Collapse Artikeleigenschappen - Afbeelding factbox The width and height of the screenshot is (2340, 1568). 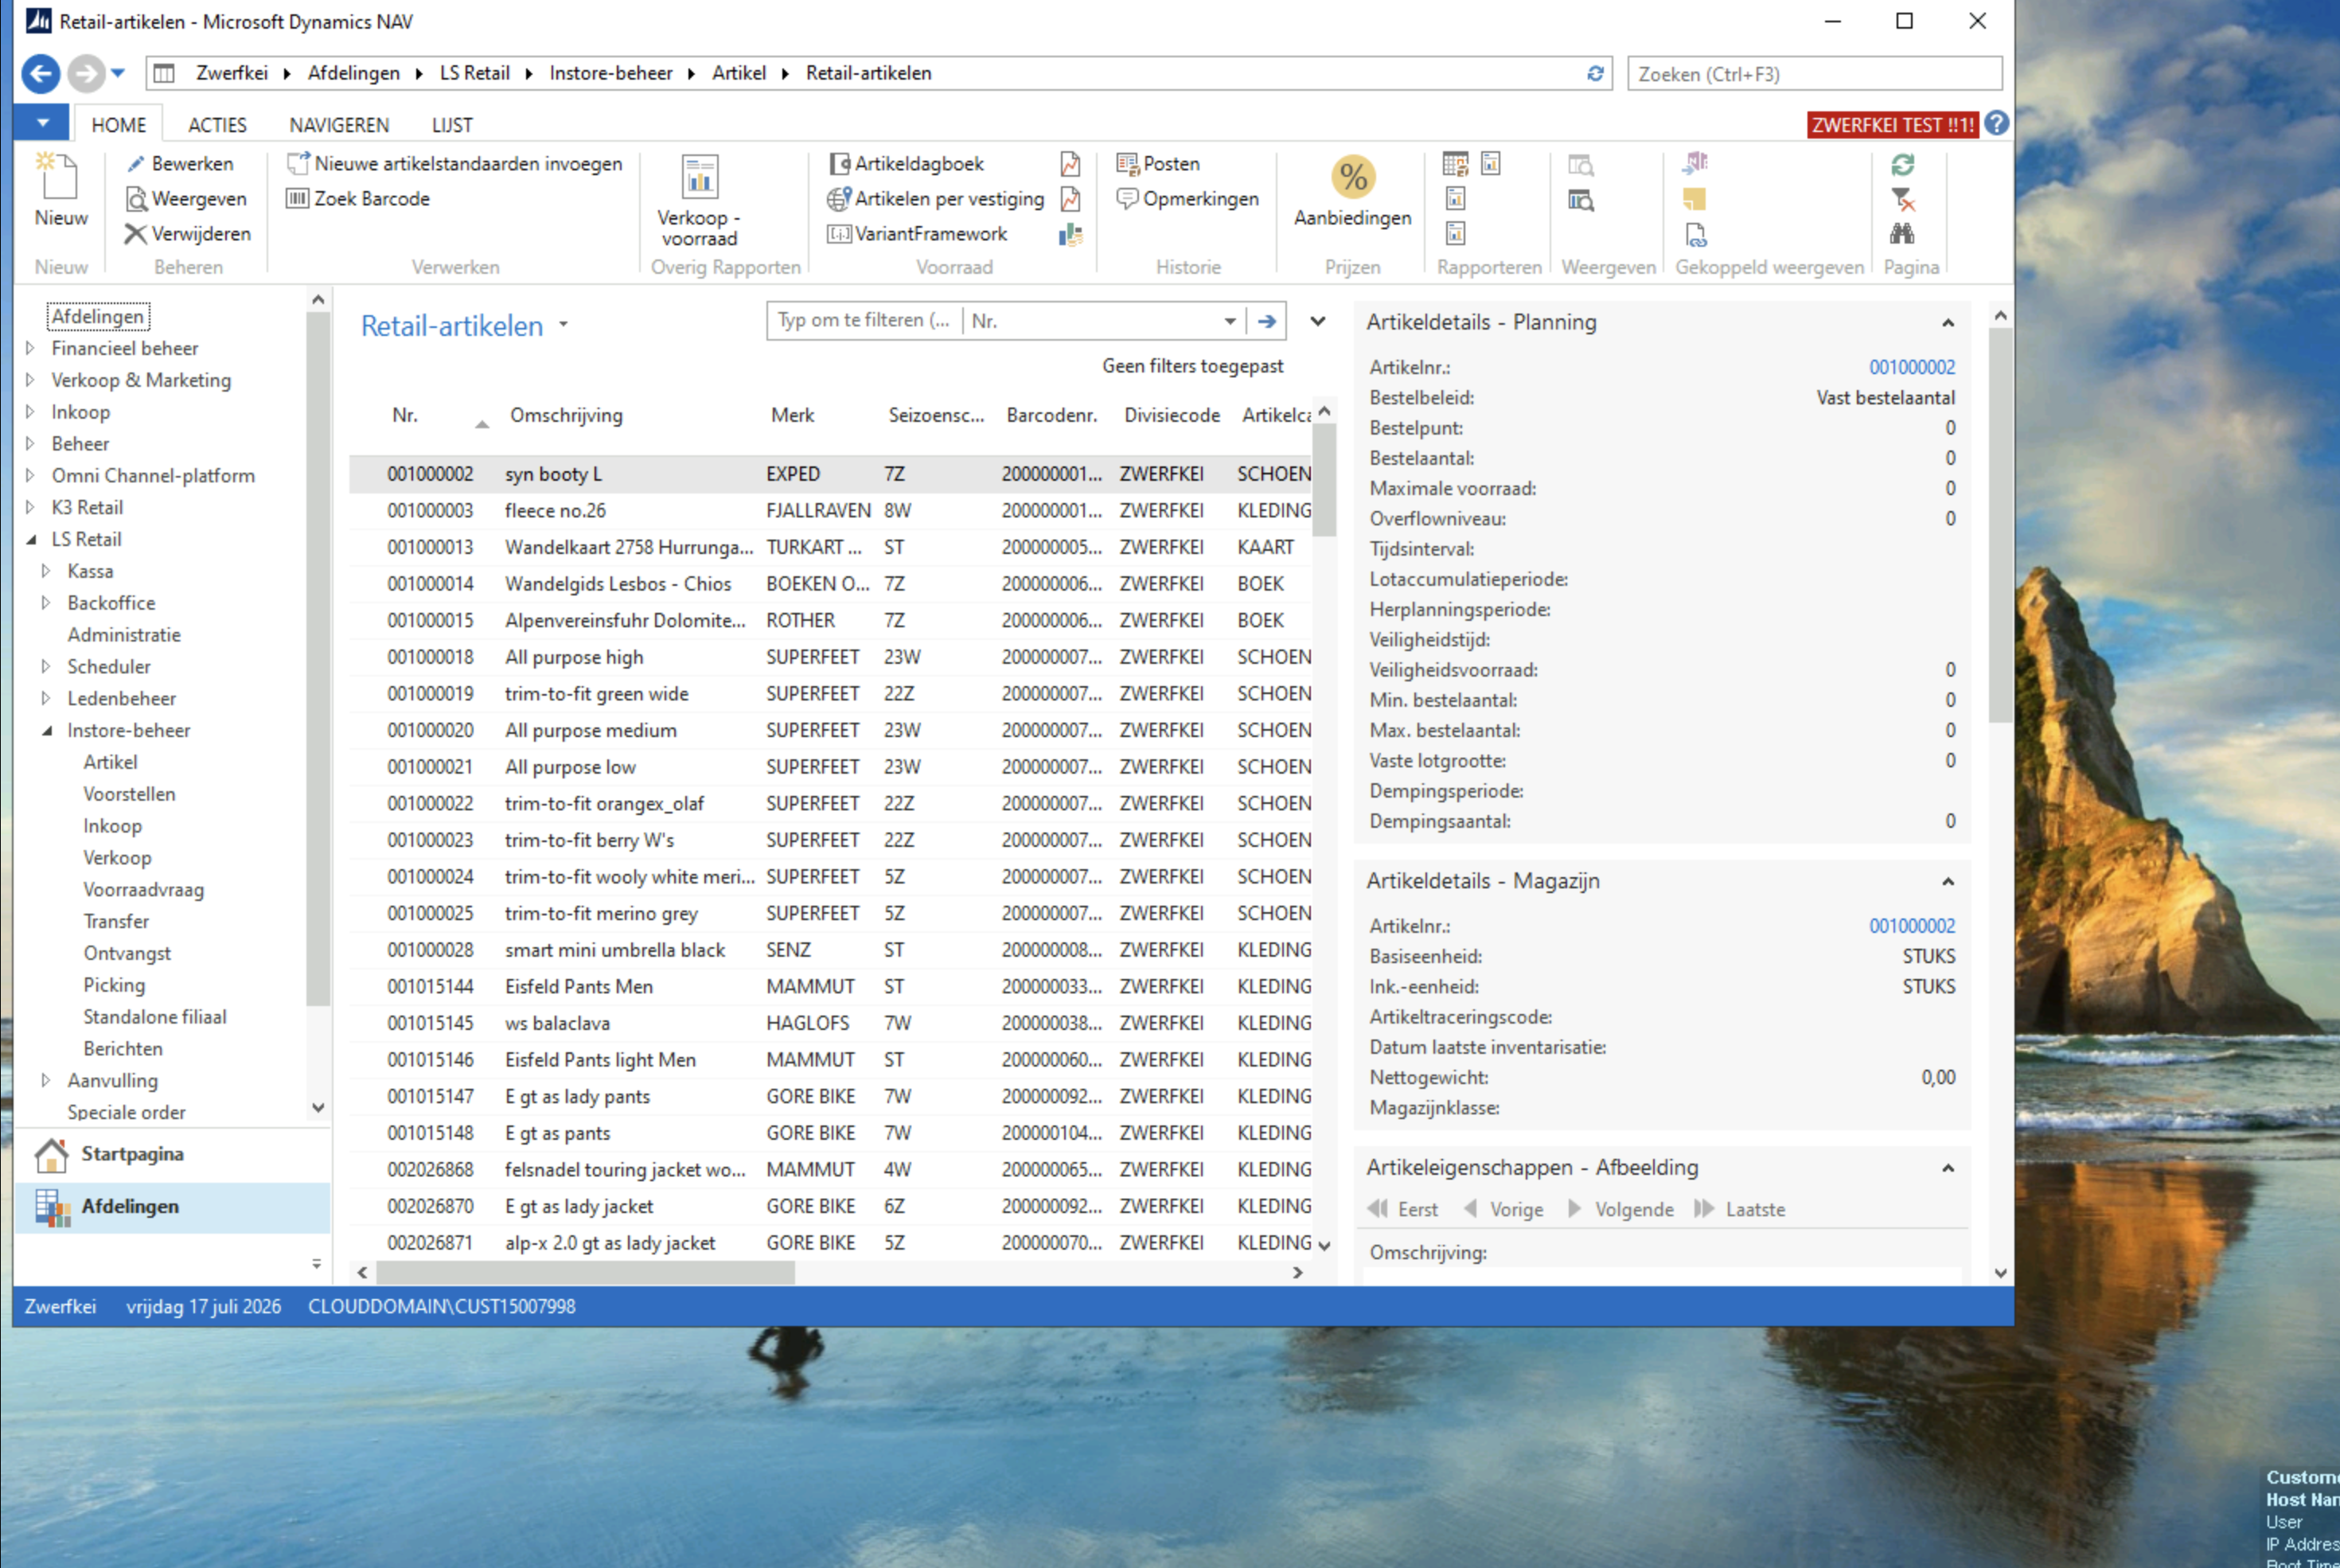click(x=1948, y=1168)
